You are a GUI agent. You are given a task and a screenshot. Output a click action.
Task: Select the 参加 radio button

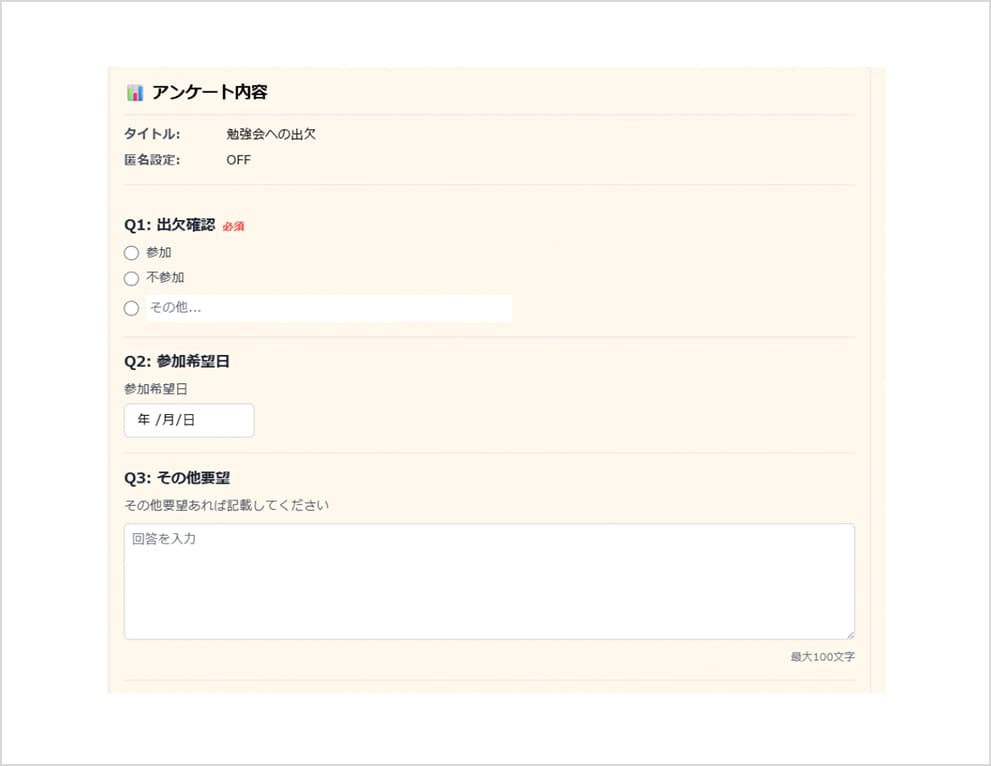[131, 253]
